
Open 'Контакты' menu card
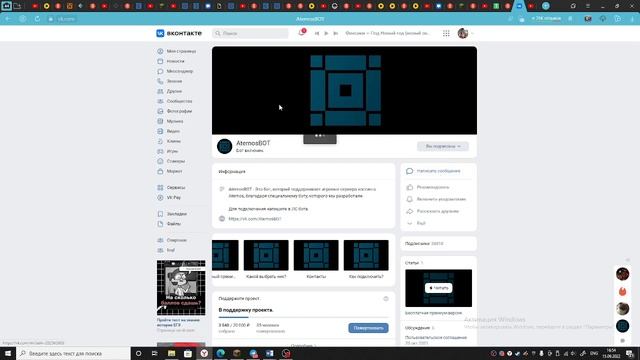[316, 259]
